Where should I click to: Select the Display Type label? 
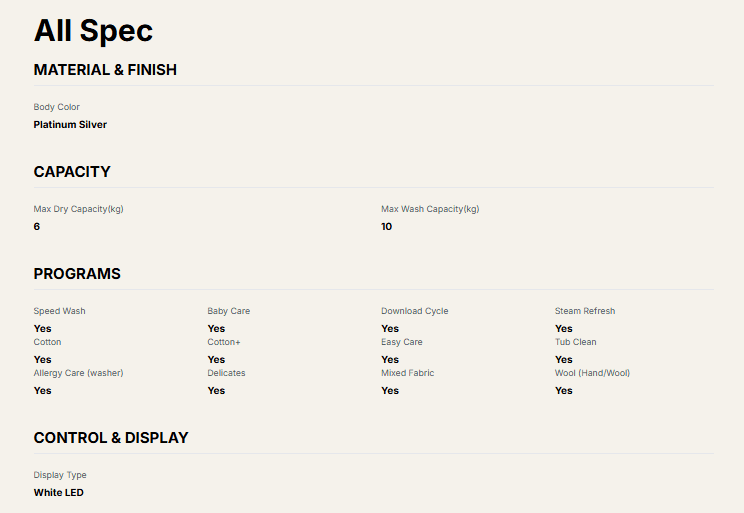[60, 475]
